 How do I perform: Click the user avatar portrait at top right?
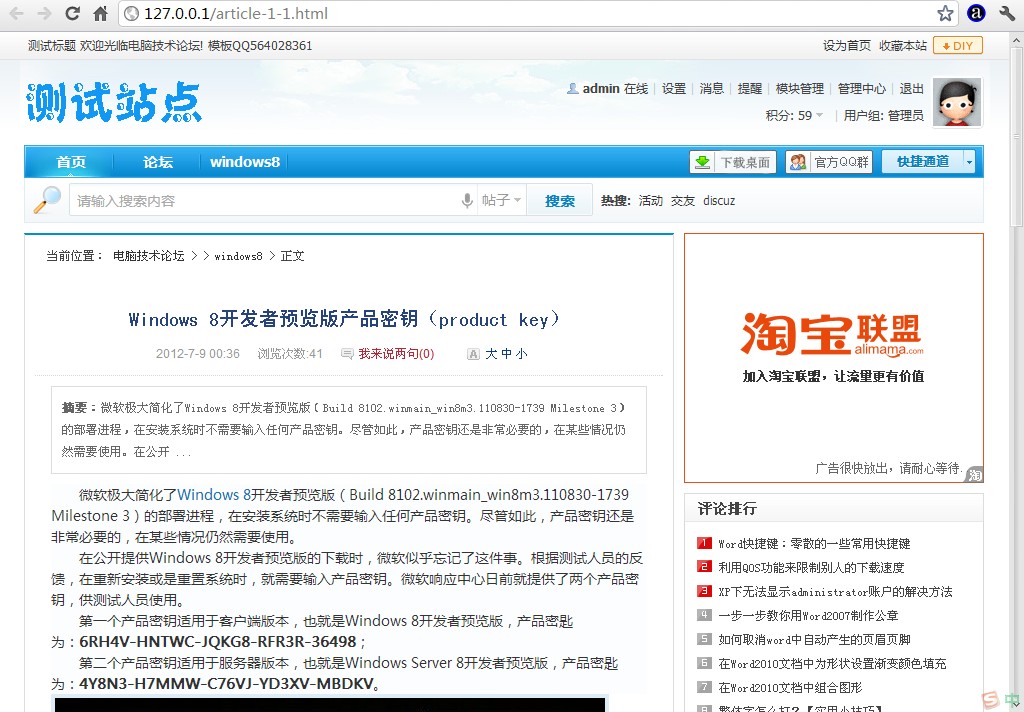[x=956, y=101]
